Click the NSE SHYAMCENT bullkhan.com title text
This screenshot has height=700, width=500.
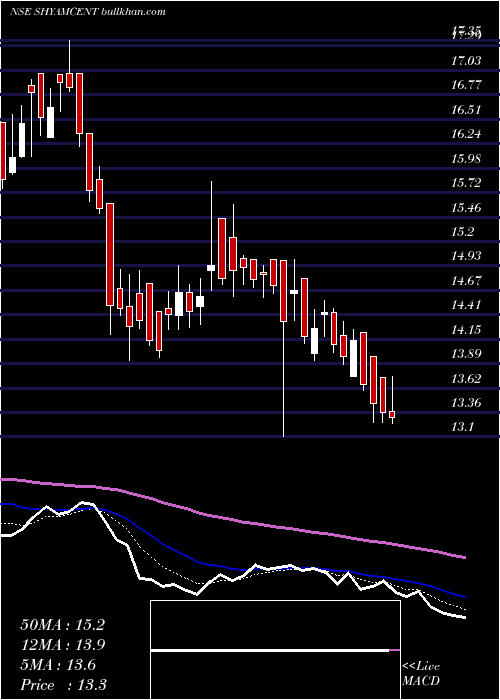[x=88, y=12]
